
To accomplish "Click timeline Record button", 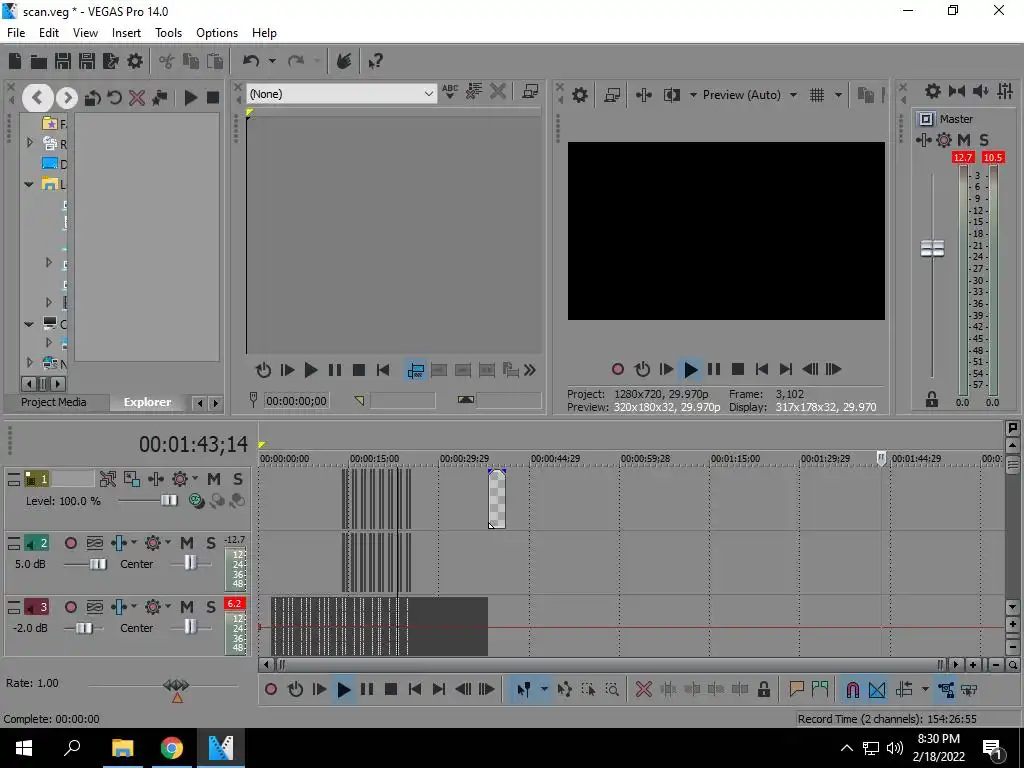I will (271, 690).
